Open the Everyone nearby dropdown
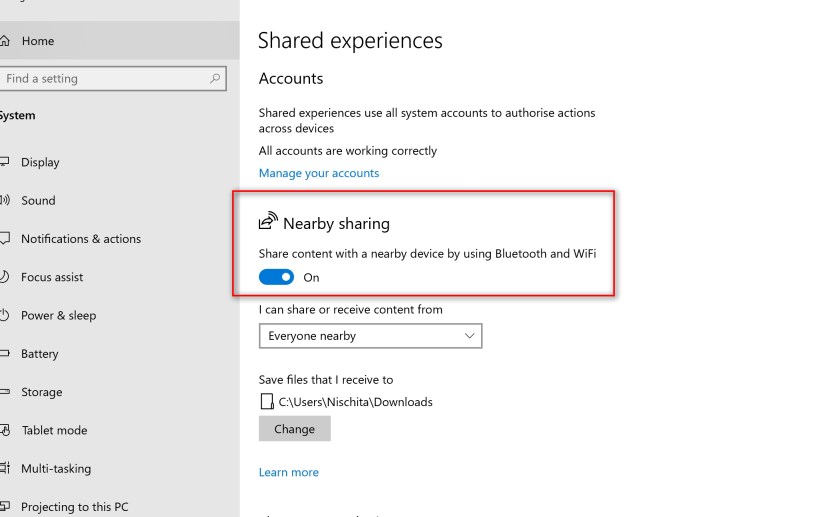The height and width of the screenshot is (517, 831). point(370,336)
